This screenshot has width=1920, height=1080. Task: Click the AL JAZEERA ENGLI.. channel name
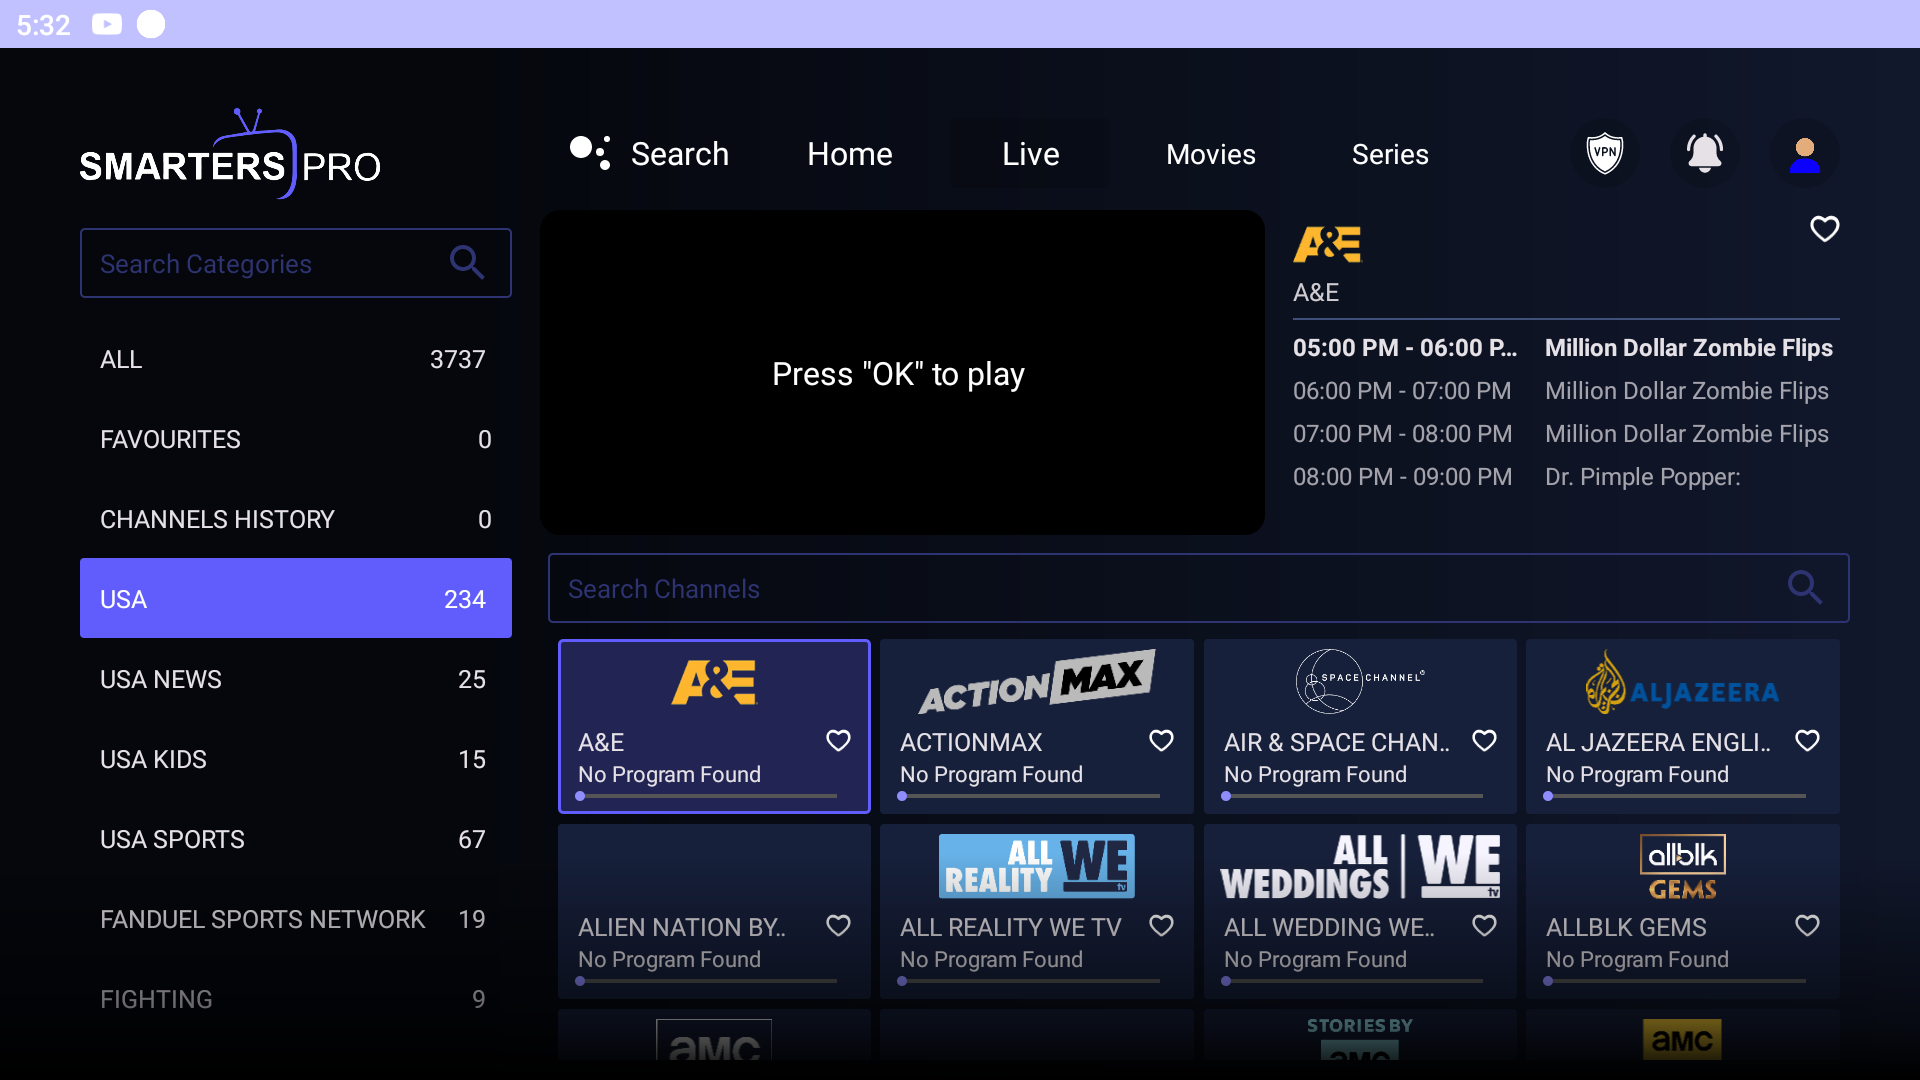1659,742
